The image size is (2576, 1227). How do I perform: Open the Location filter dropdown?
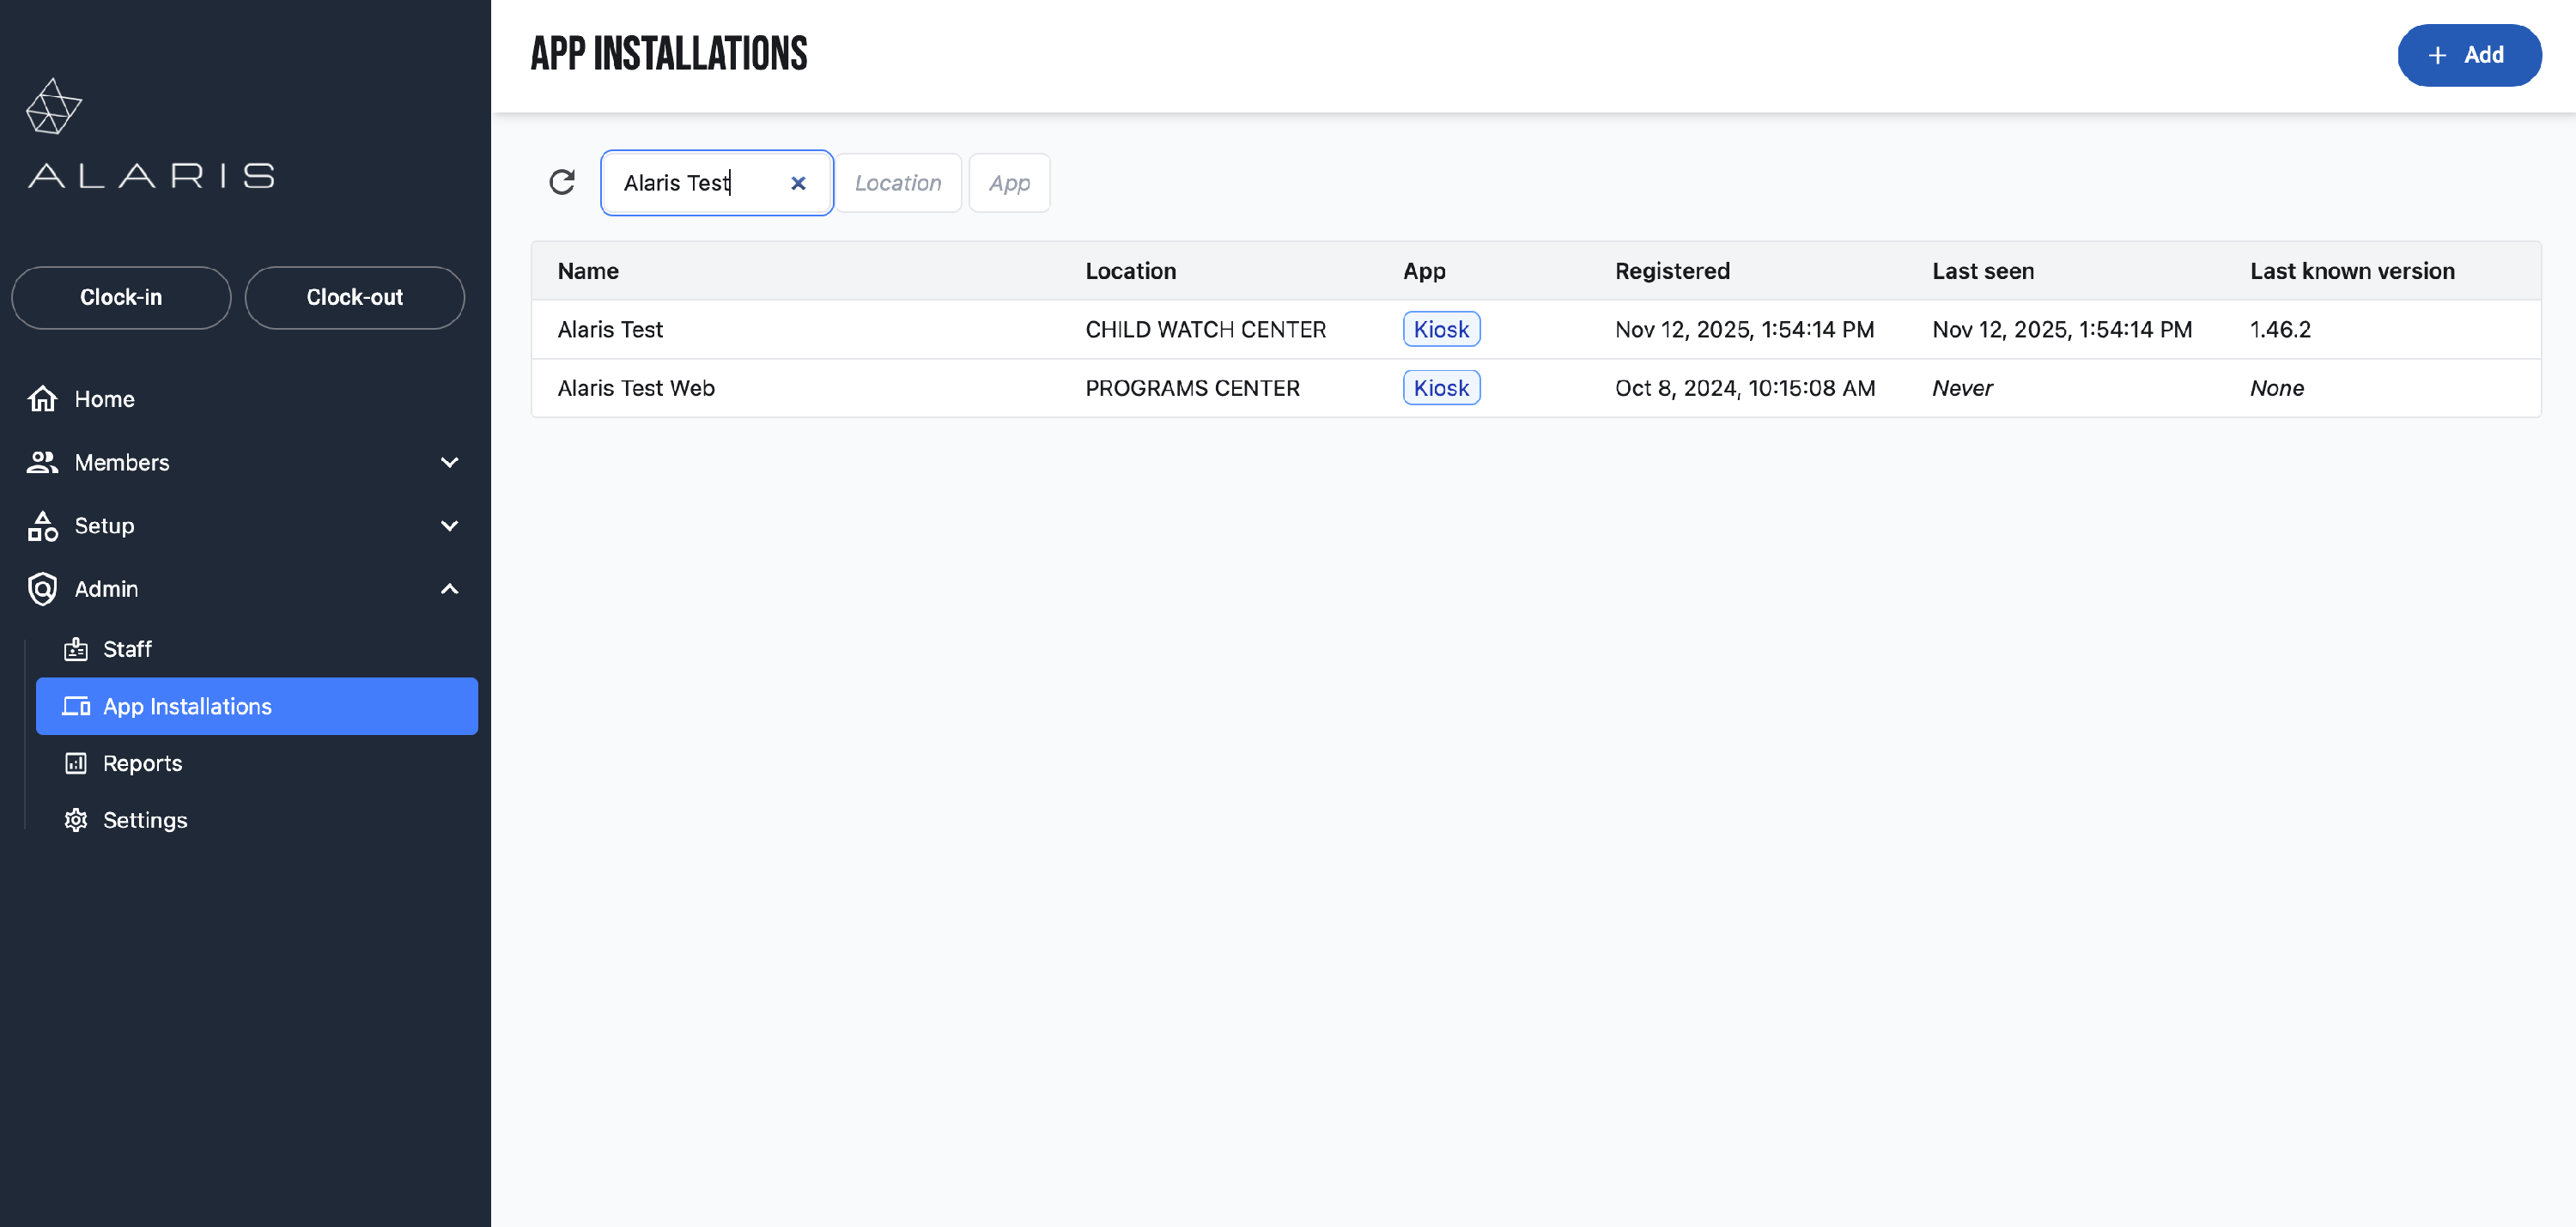(897, 183)
